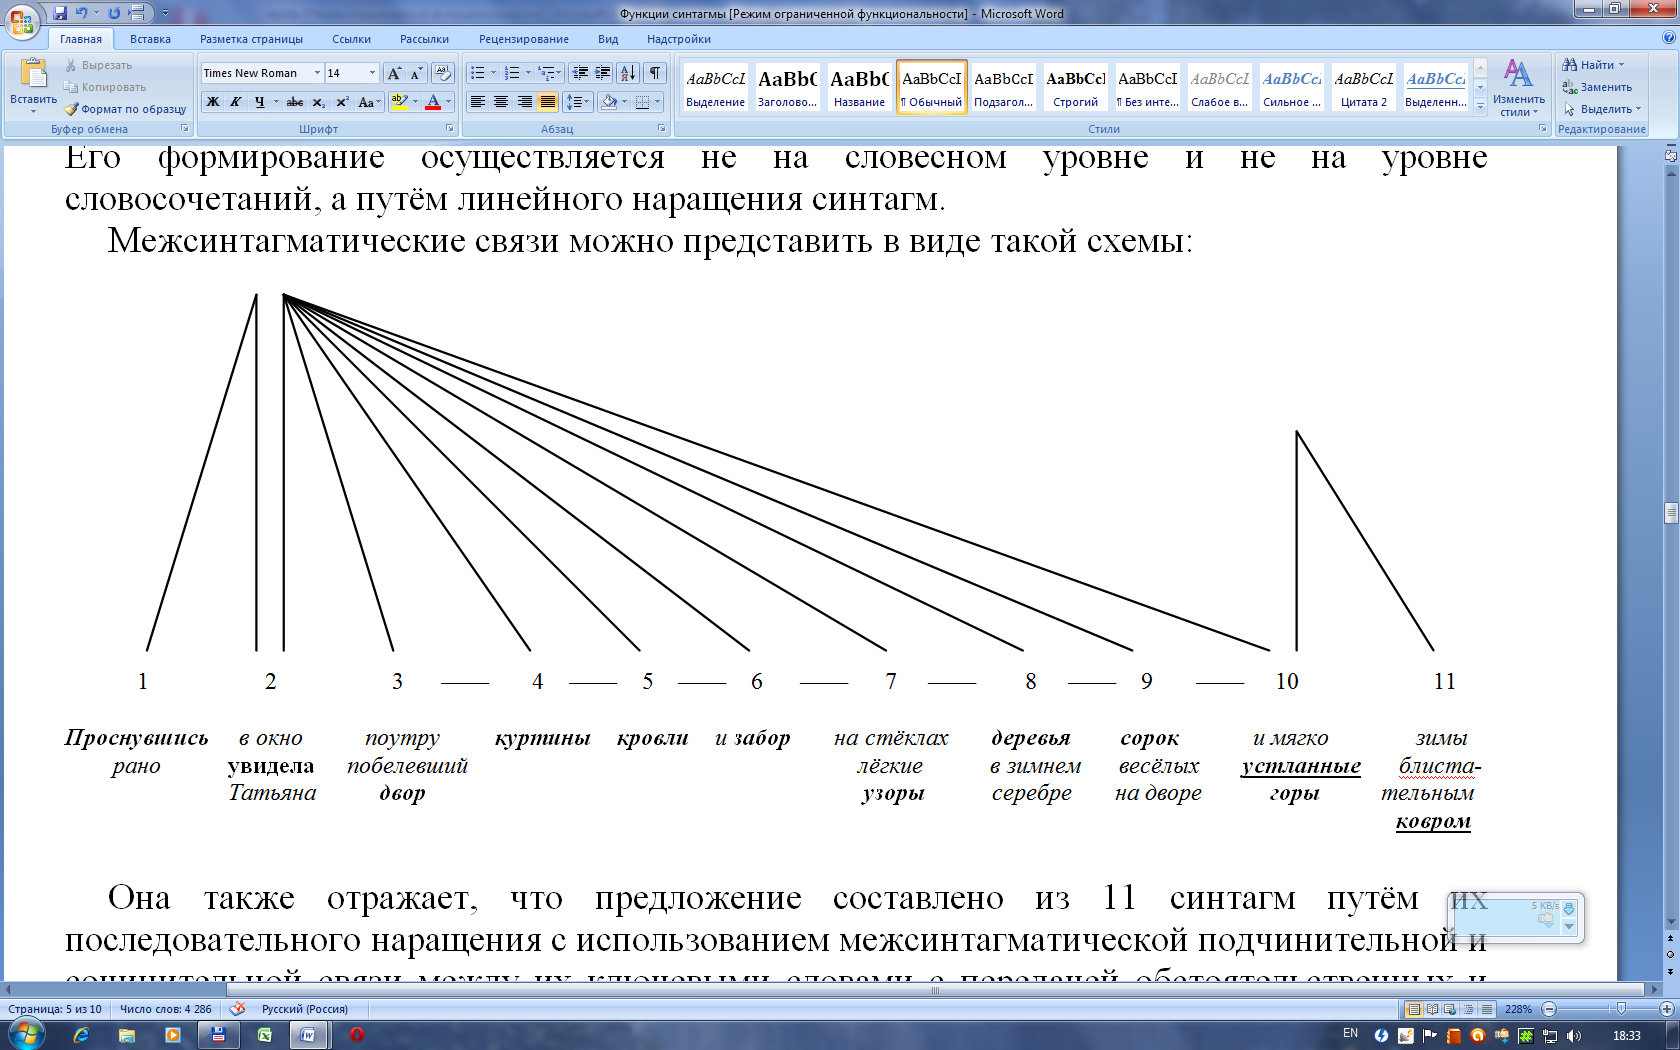The image size is (1680, 1050).
Task: Click spelling check icon in status bar
Action: pyautogui.click(x=237, y=1009)
